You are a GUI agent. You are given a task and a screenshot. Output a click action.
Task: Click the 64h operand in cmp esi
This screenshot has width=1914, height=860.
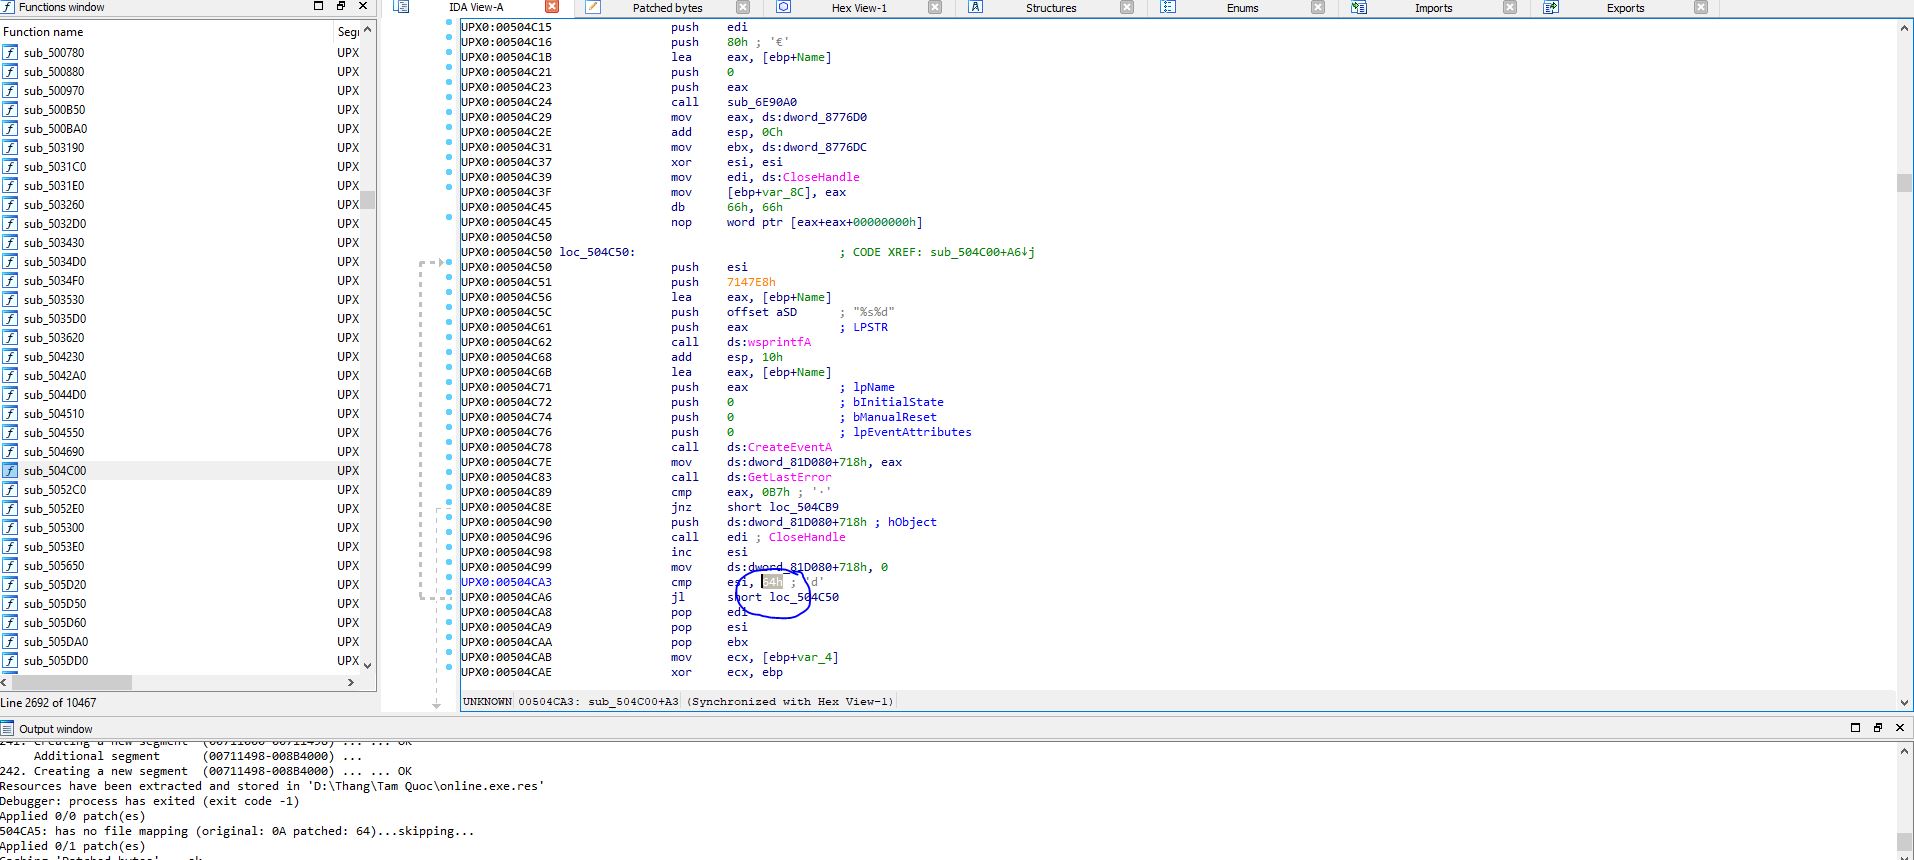point(773,582)
